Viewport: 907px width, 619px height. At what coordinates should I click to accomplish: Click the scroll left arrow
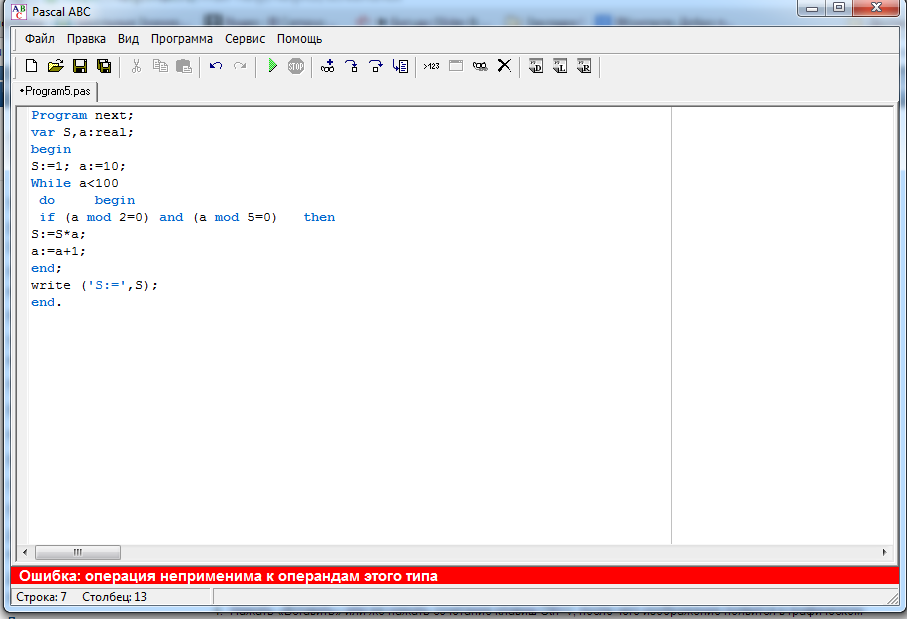pyautogui.click(x=25, y=552)
